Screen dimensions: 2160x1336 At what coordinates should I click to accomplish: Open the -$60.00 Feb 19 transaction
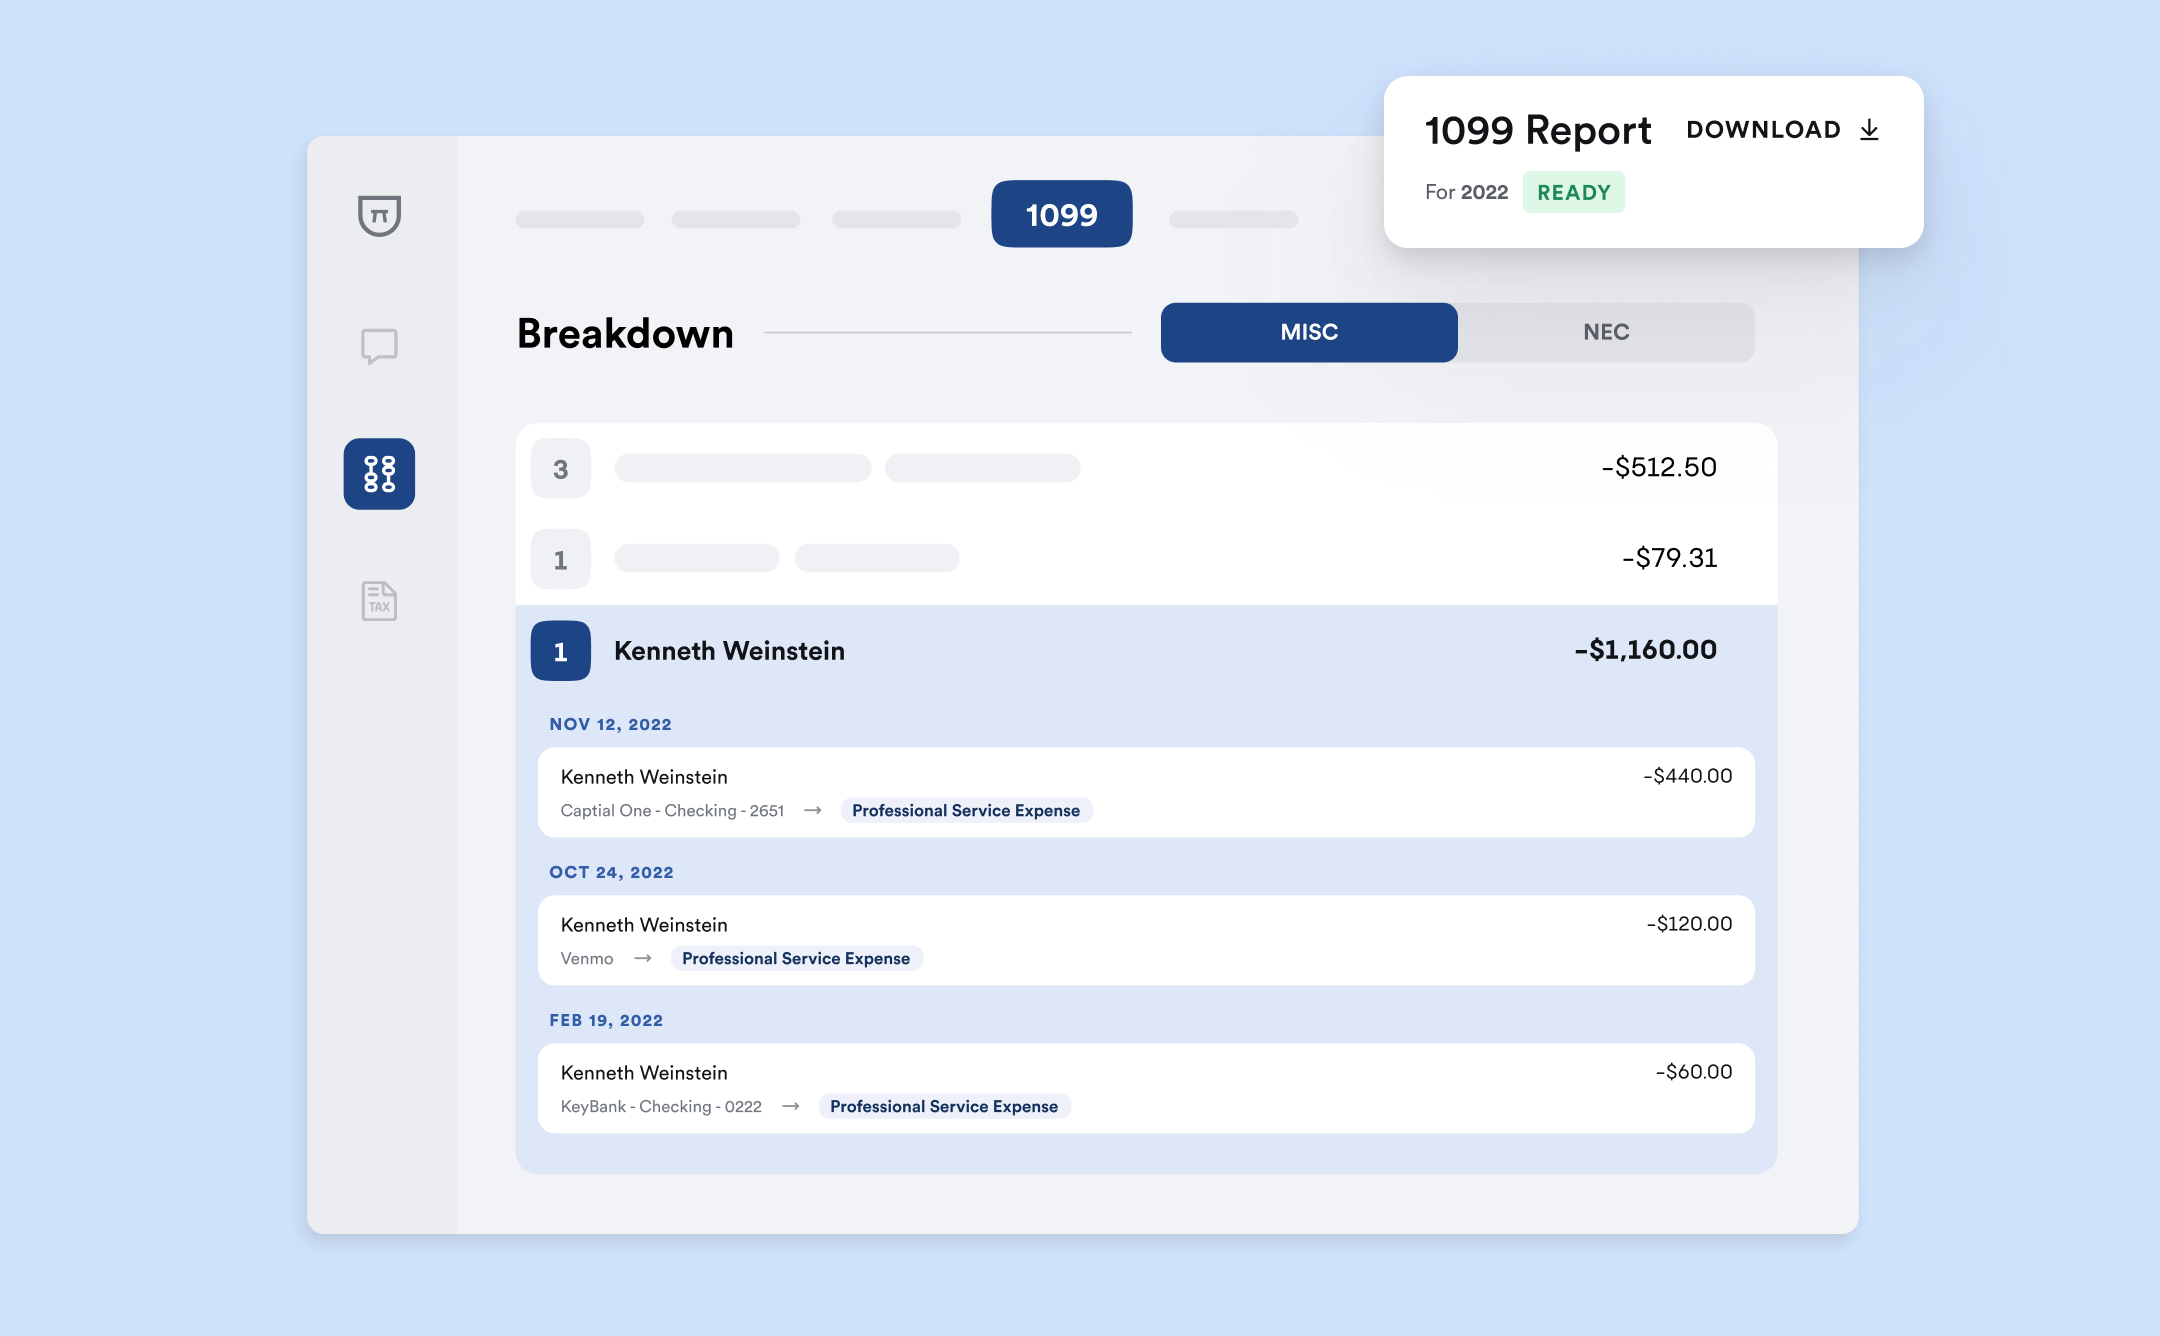tap(1145, 1088)
